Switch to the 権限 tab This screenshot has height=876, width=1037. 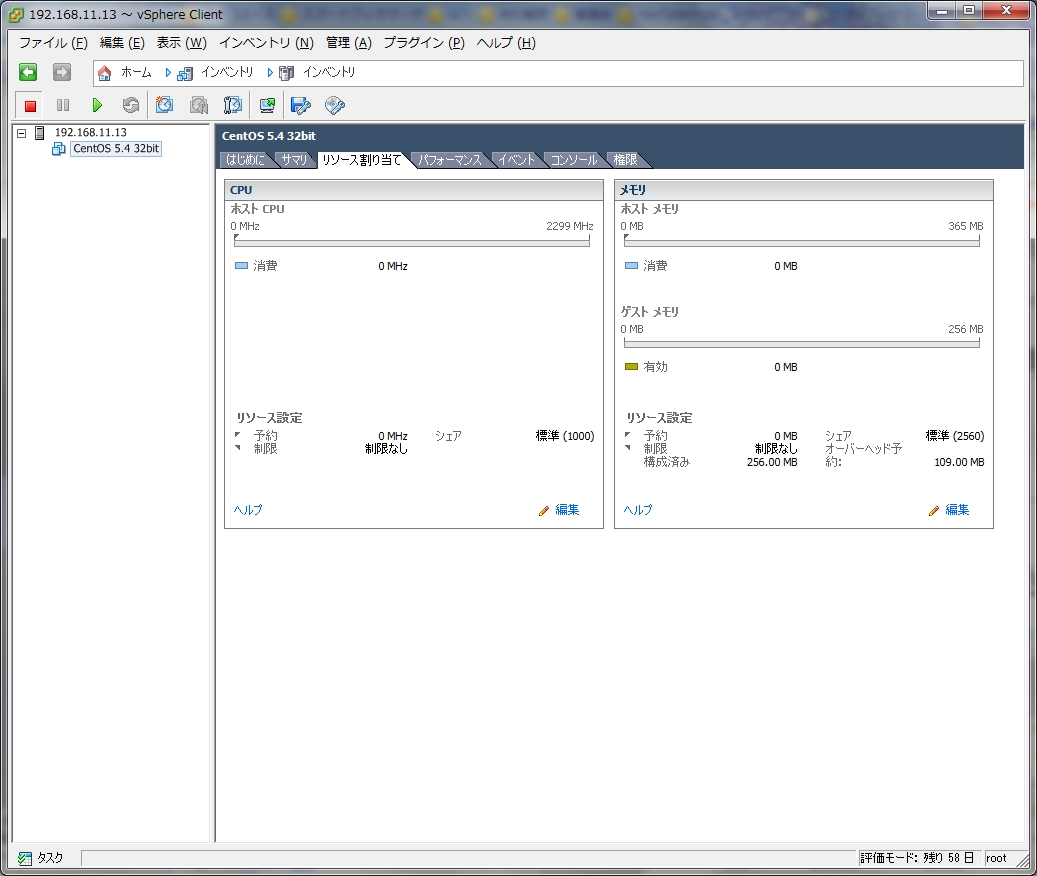pyautogui.click(x=625, y=159)
